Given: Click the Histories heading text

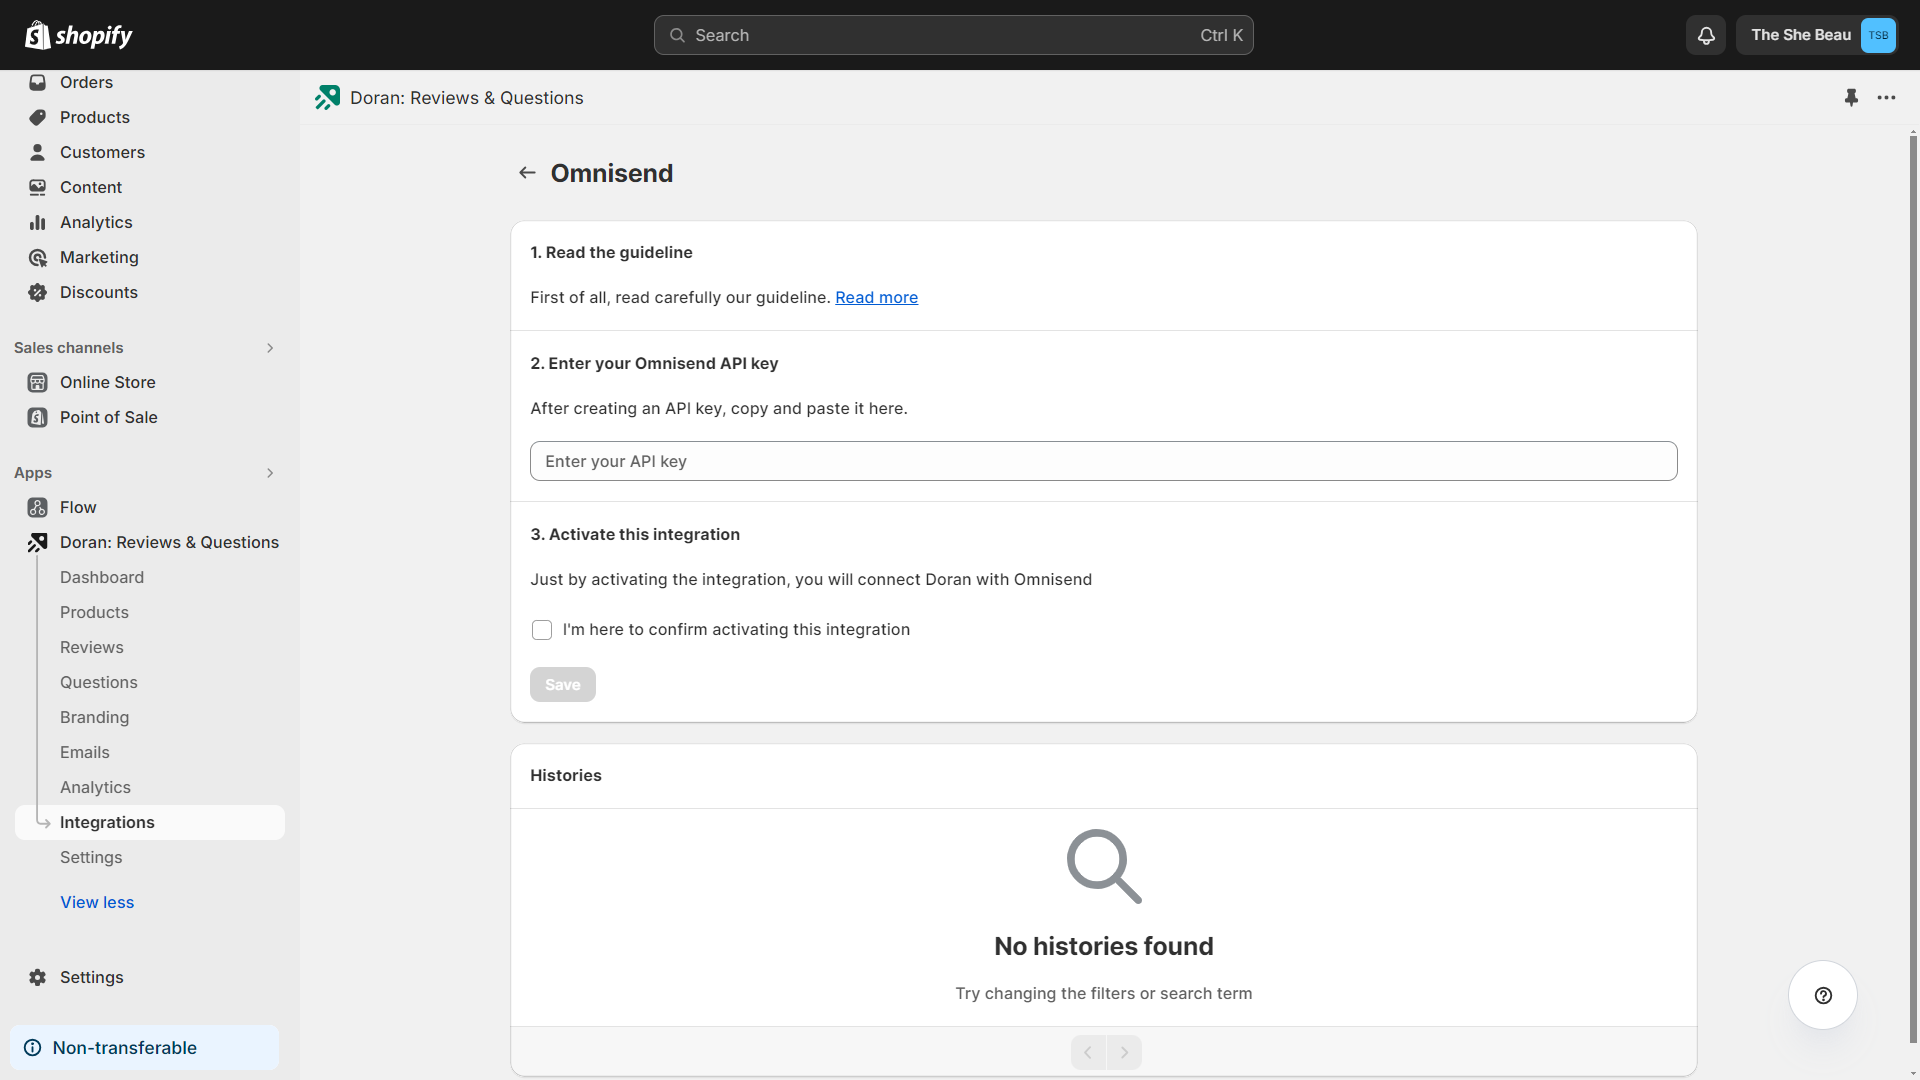Looking at the screenshot, I should (x=566, y=775).
